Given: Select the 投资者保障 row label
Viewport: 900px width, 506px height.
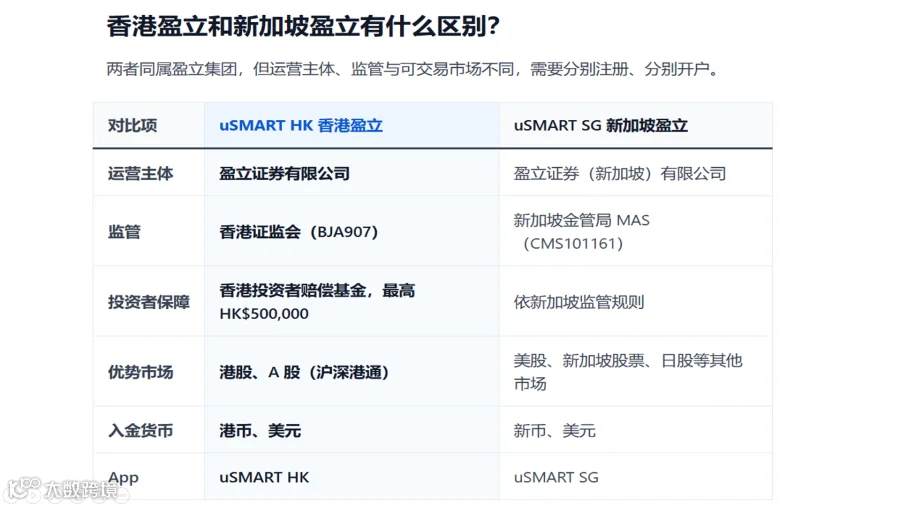Looking at the screenshot, I should tap(149, 302).
